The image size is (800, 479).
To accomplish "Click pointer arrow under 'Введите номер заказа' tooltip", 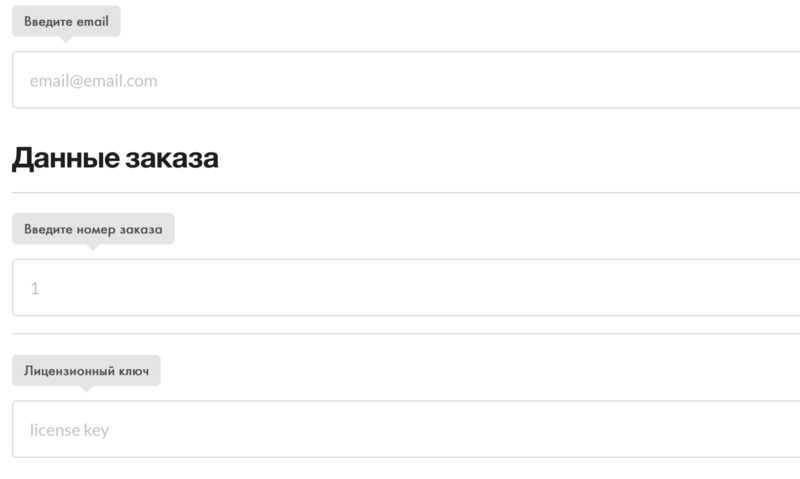I will [92, 247].
